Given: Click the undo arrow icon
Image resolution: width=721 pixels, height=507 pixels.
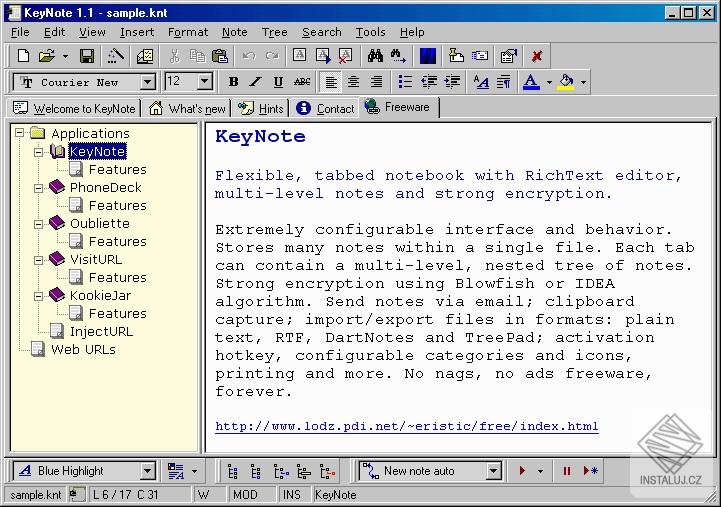Looking at the screenshot, I should pyautogui.click(x=249, y=56).
